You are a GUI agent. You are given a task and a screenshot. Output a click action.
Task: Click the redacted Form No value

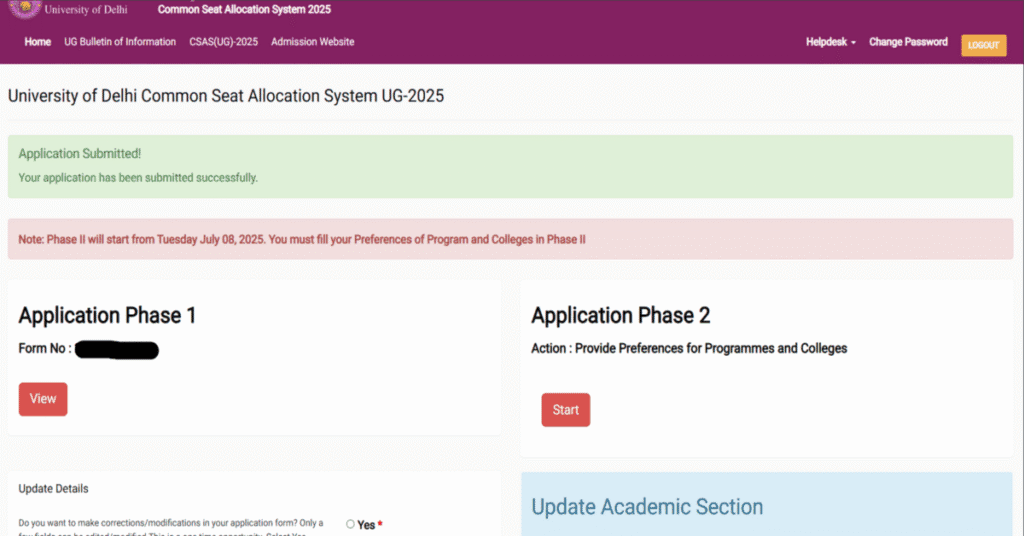(x=117, y=350)
